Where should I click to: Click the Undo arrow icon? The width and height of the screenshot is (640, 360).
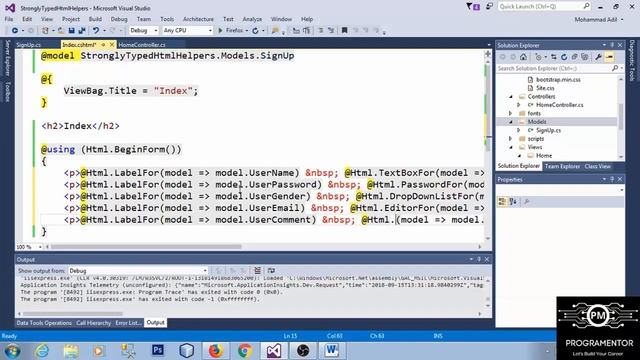pos(96,31)
